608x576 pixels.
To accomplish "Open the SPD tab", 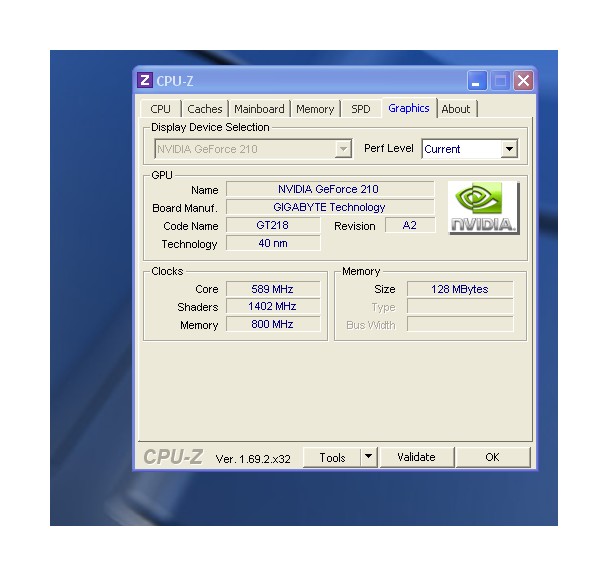I will [361, 109].
